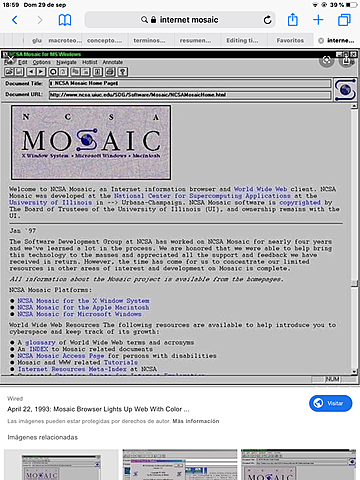
Task: Click 'NCSA Mosaic for the Apple Macintosh'
Action: coord(83,307)
